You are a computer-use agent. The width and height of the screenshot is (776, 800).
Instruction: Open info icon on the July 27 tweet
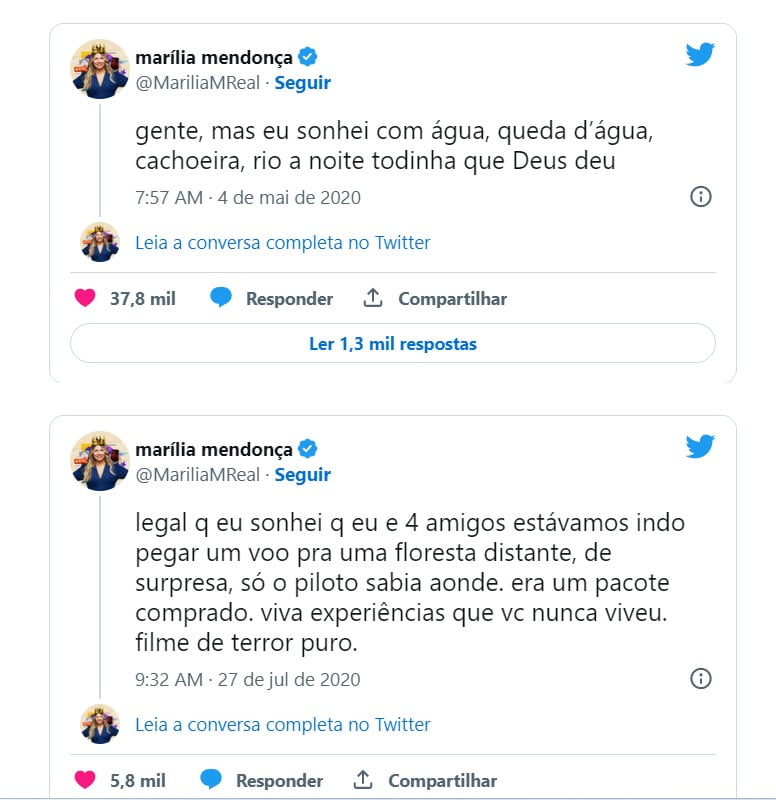[700, 679]
